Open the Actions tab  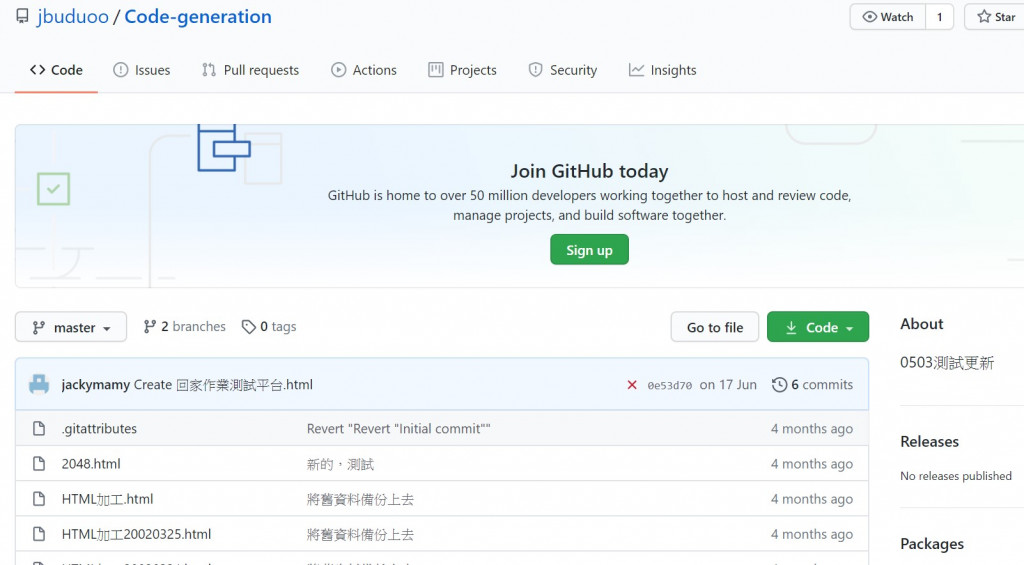(364, 70)
